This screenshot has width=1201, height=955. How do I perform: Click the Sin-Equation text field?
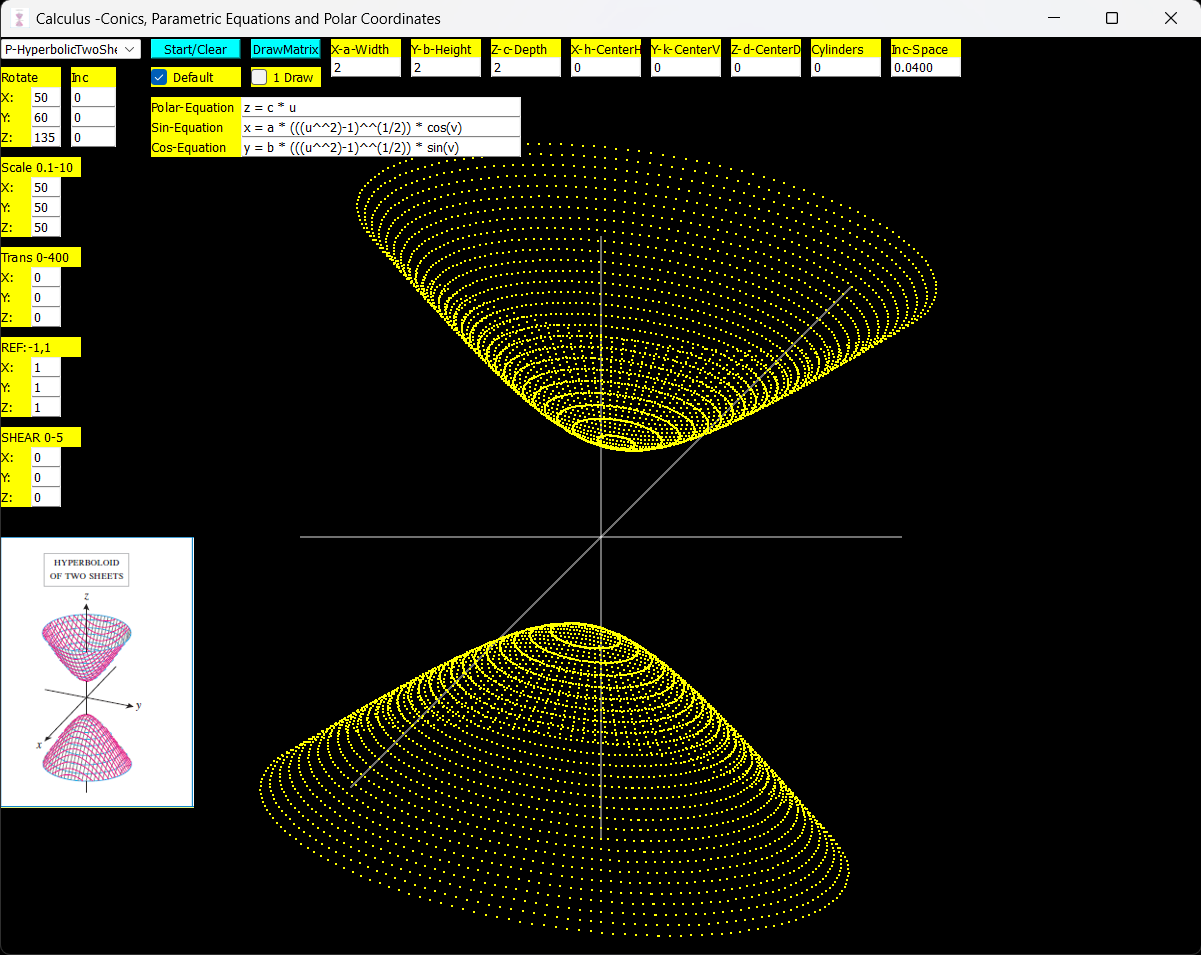380,127
